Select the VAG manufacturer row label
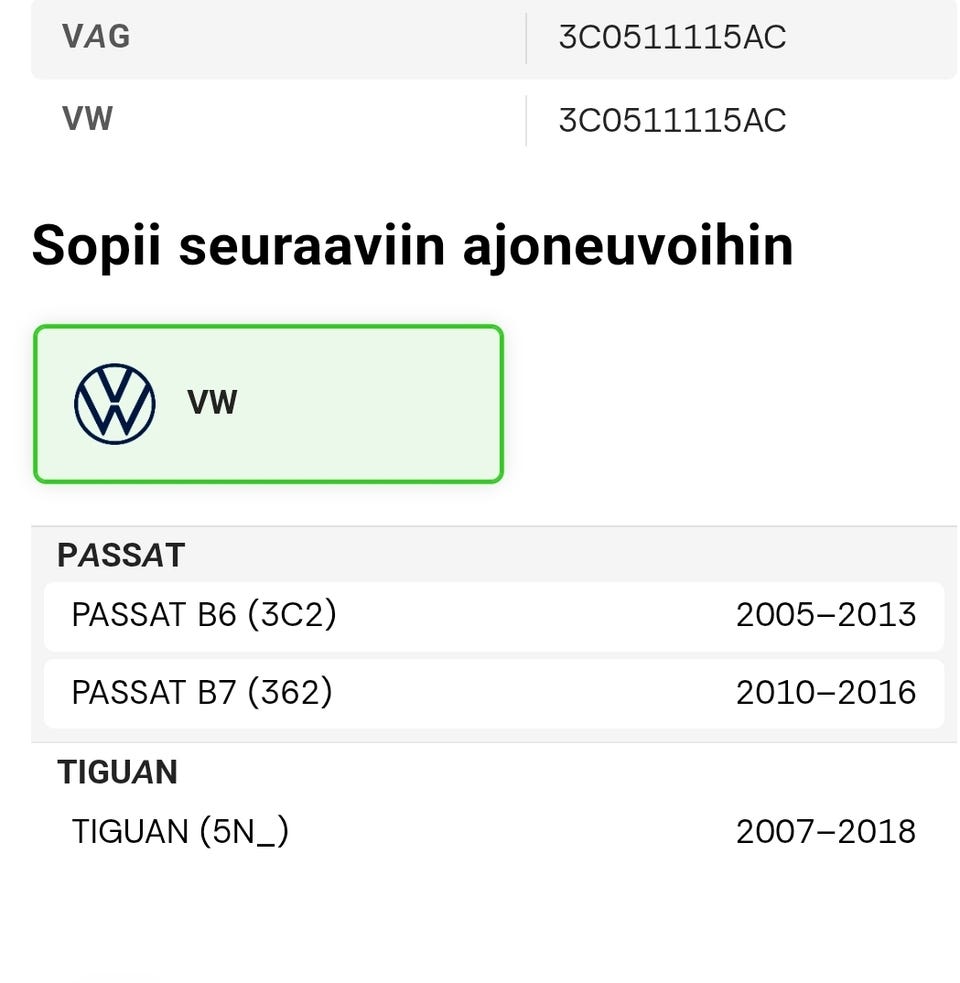The width and height of the screenshot is (960, 983). tap(96, 36)
